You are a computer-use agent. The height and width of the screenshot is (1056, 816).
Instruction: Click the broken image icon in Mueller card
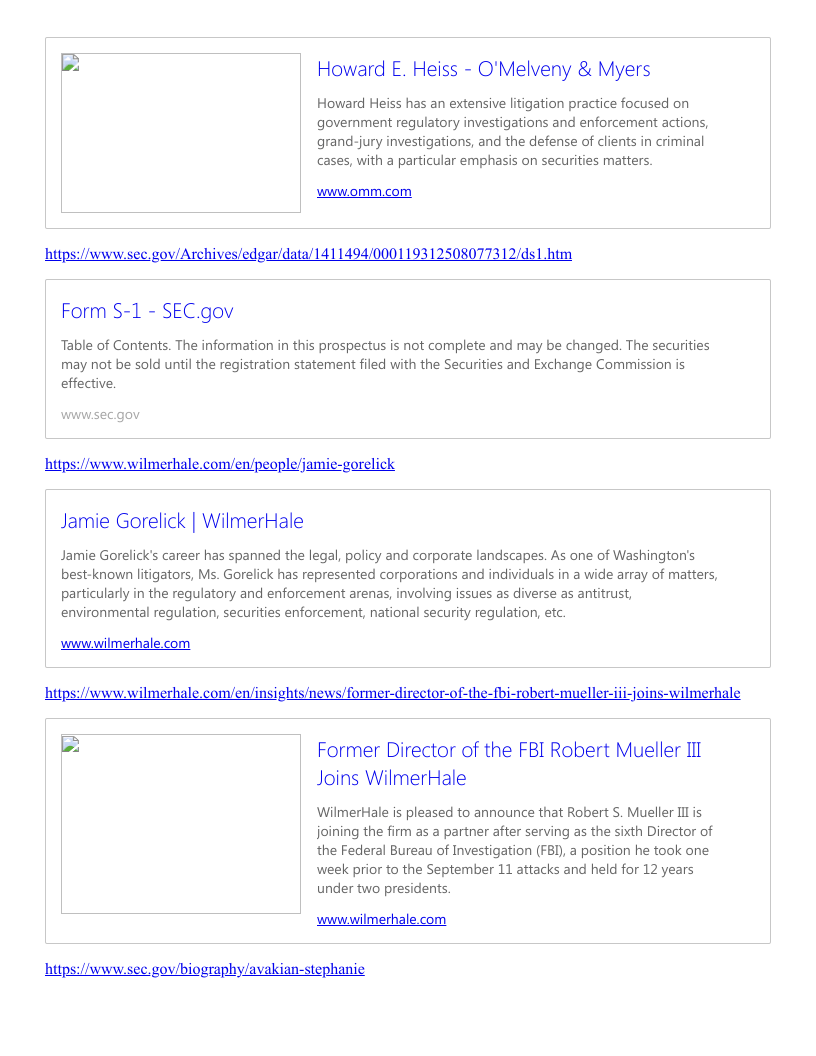[x=70, y=744]
